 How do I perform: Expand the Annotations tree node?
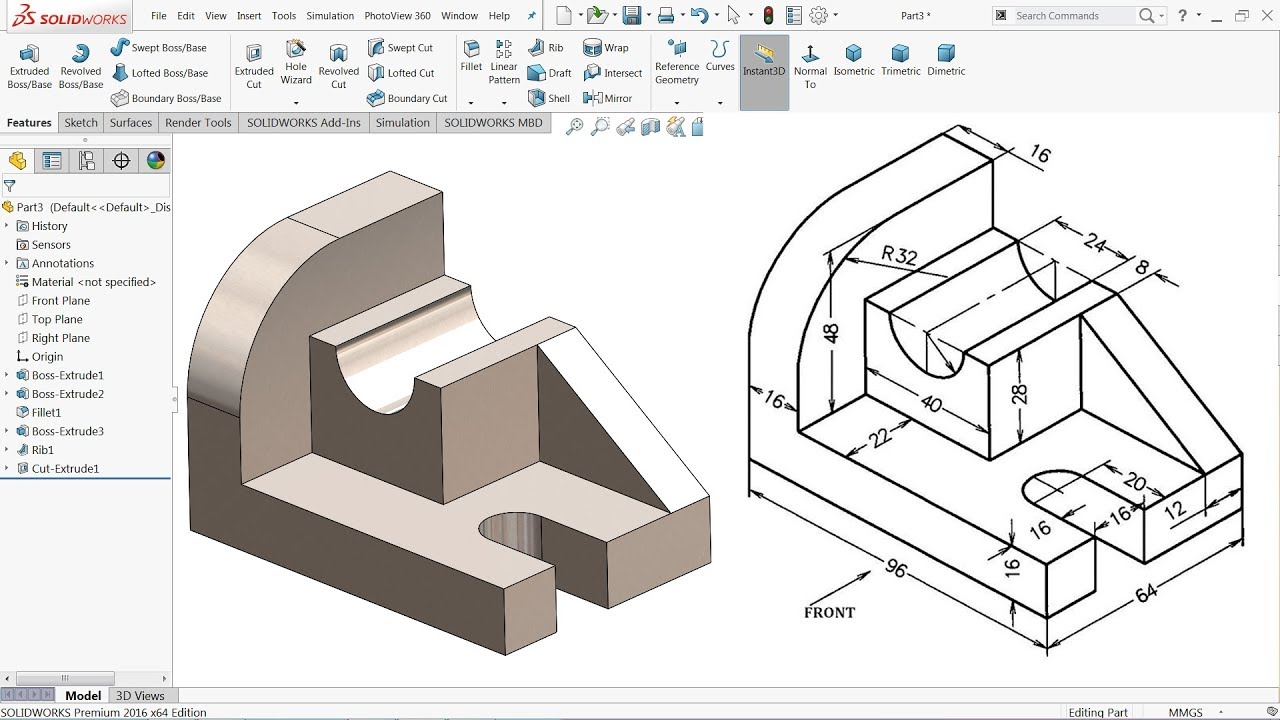pos(7,264)
